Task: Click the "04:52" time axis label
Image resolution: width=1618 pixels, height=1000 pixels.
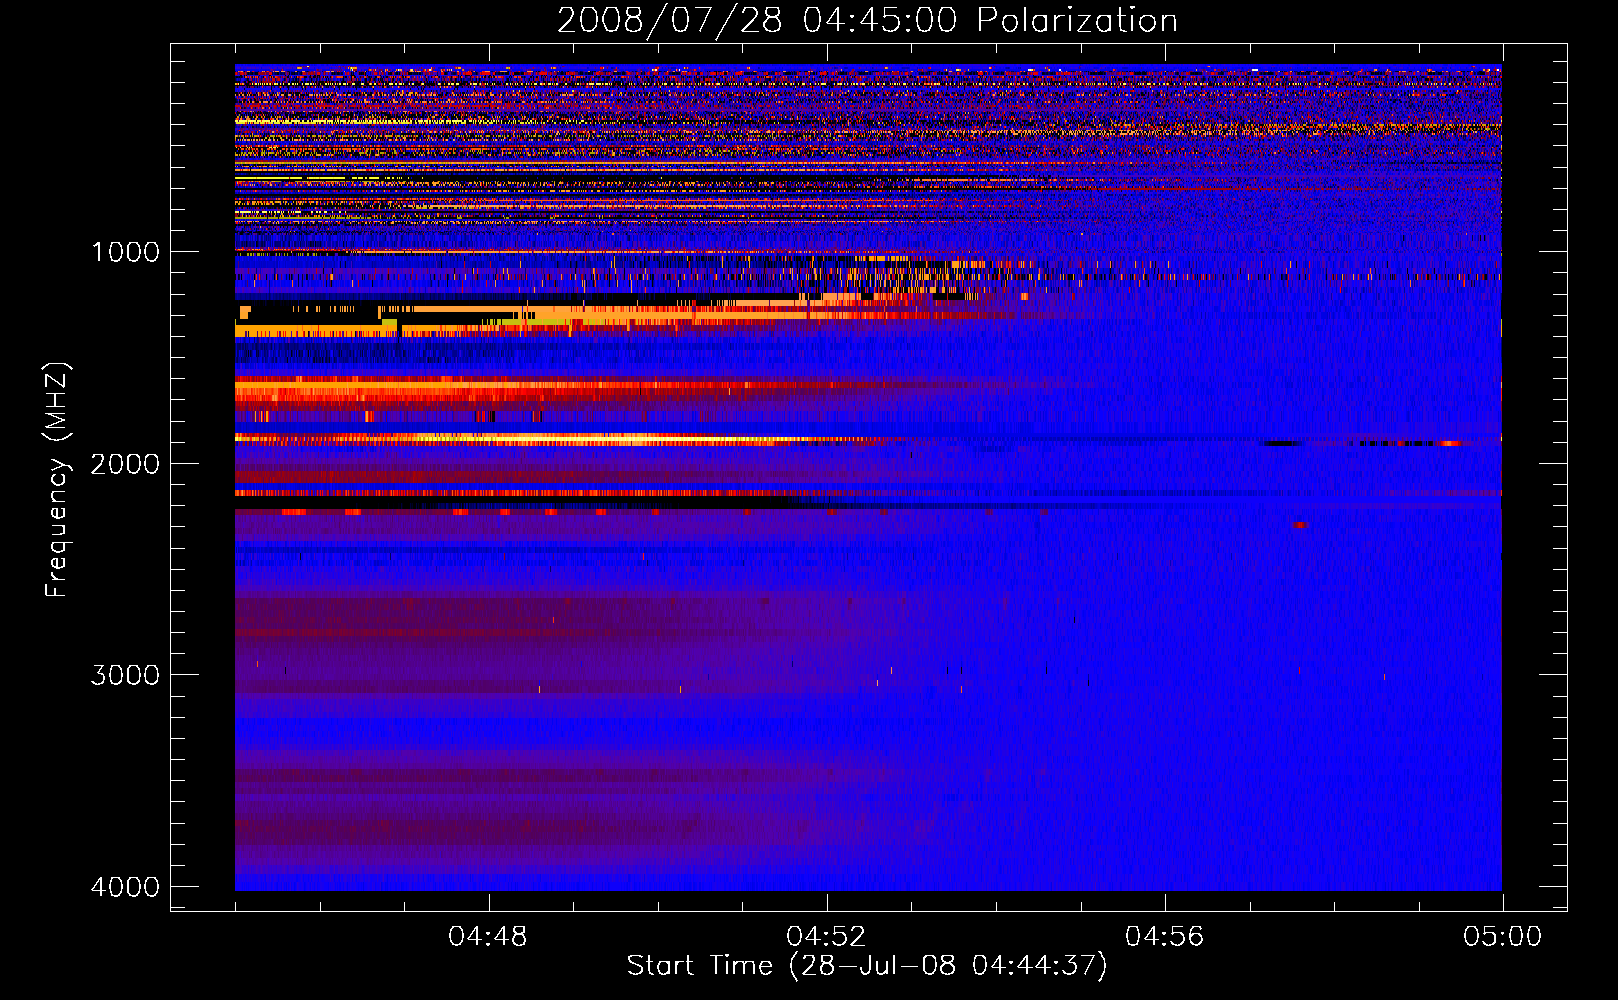Action: pyautogui.click(x=826, y=937)
